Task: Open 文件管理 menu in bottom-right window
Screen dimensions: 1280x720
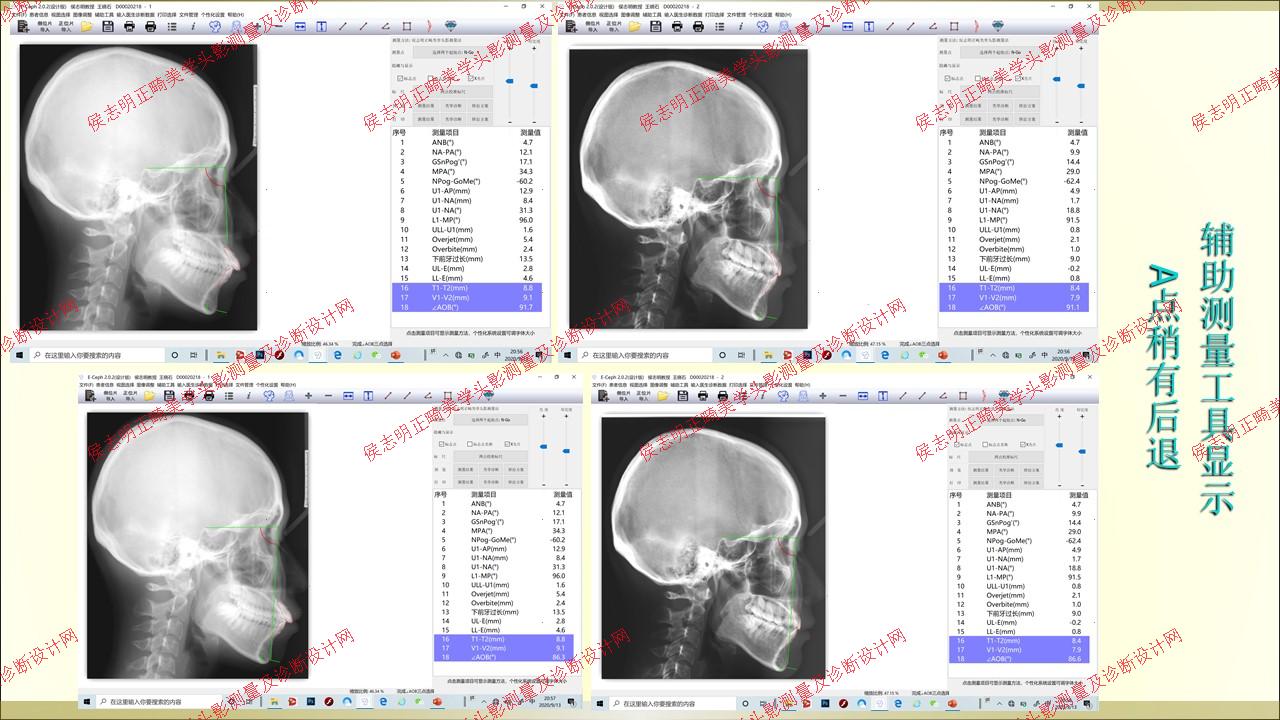Action: pyautogui.click(x=757, y=385)
